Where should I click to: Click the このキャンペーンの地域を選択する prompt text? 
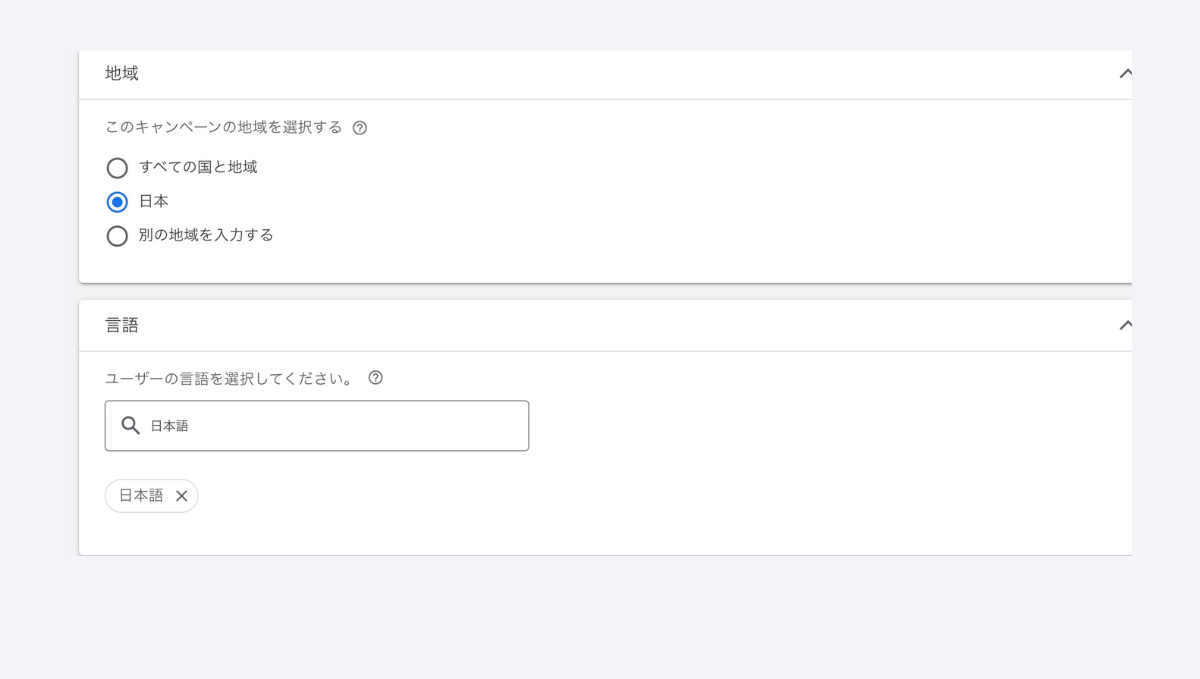(223, 127)
